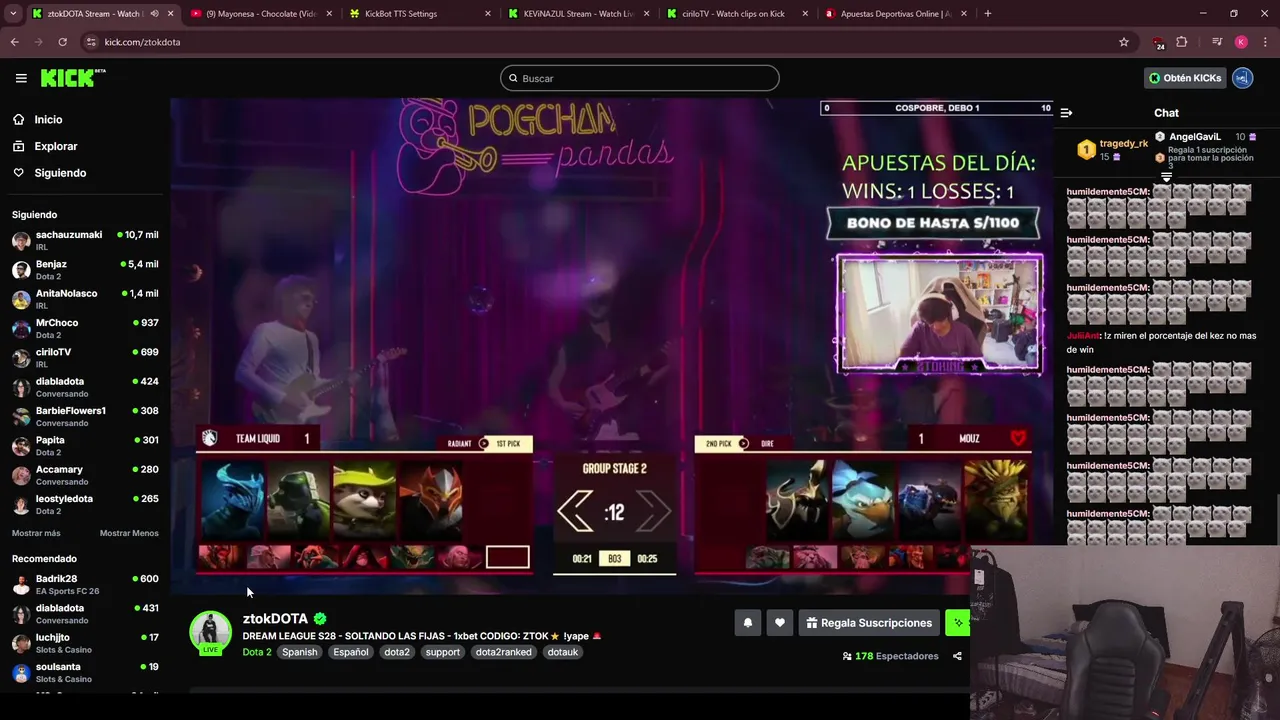The height and width of the screenshot is (720, 1280).
Task: Collapse followed list with Mostrar Menos
Action: (x=129, y=533)
